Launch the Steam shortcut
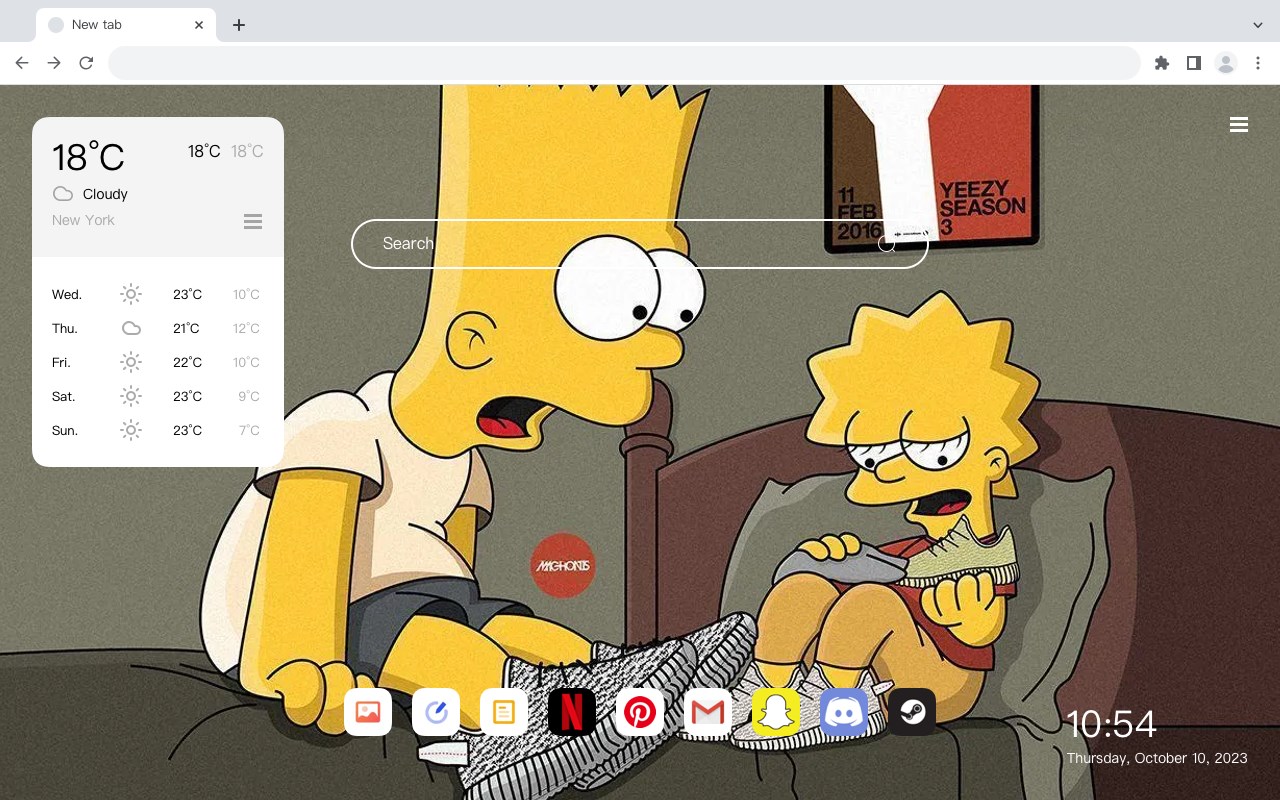The width and height of the screenshot is (1280, 800). (x=912, y=712)
